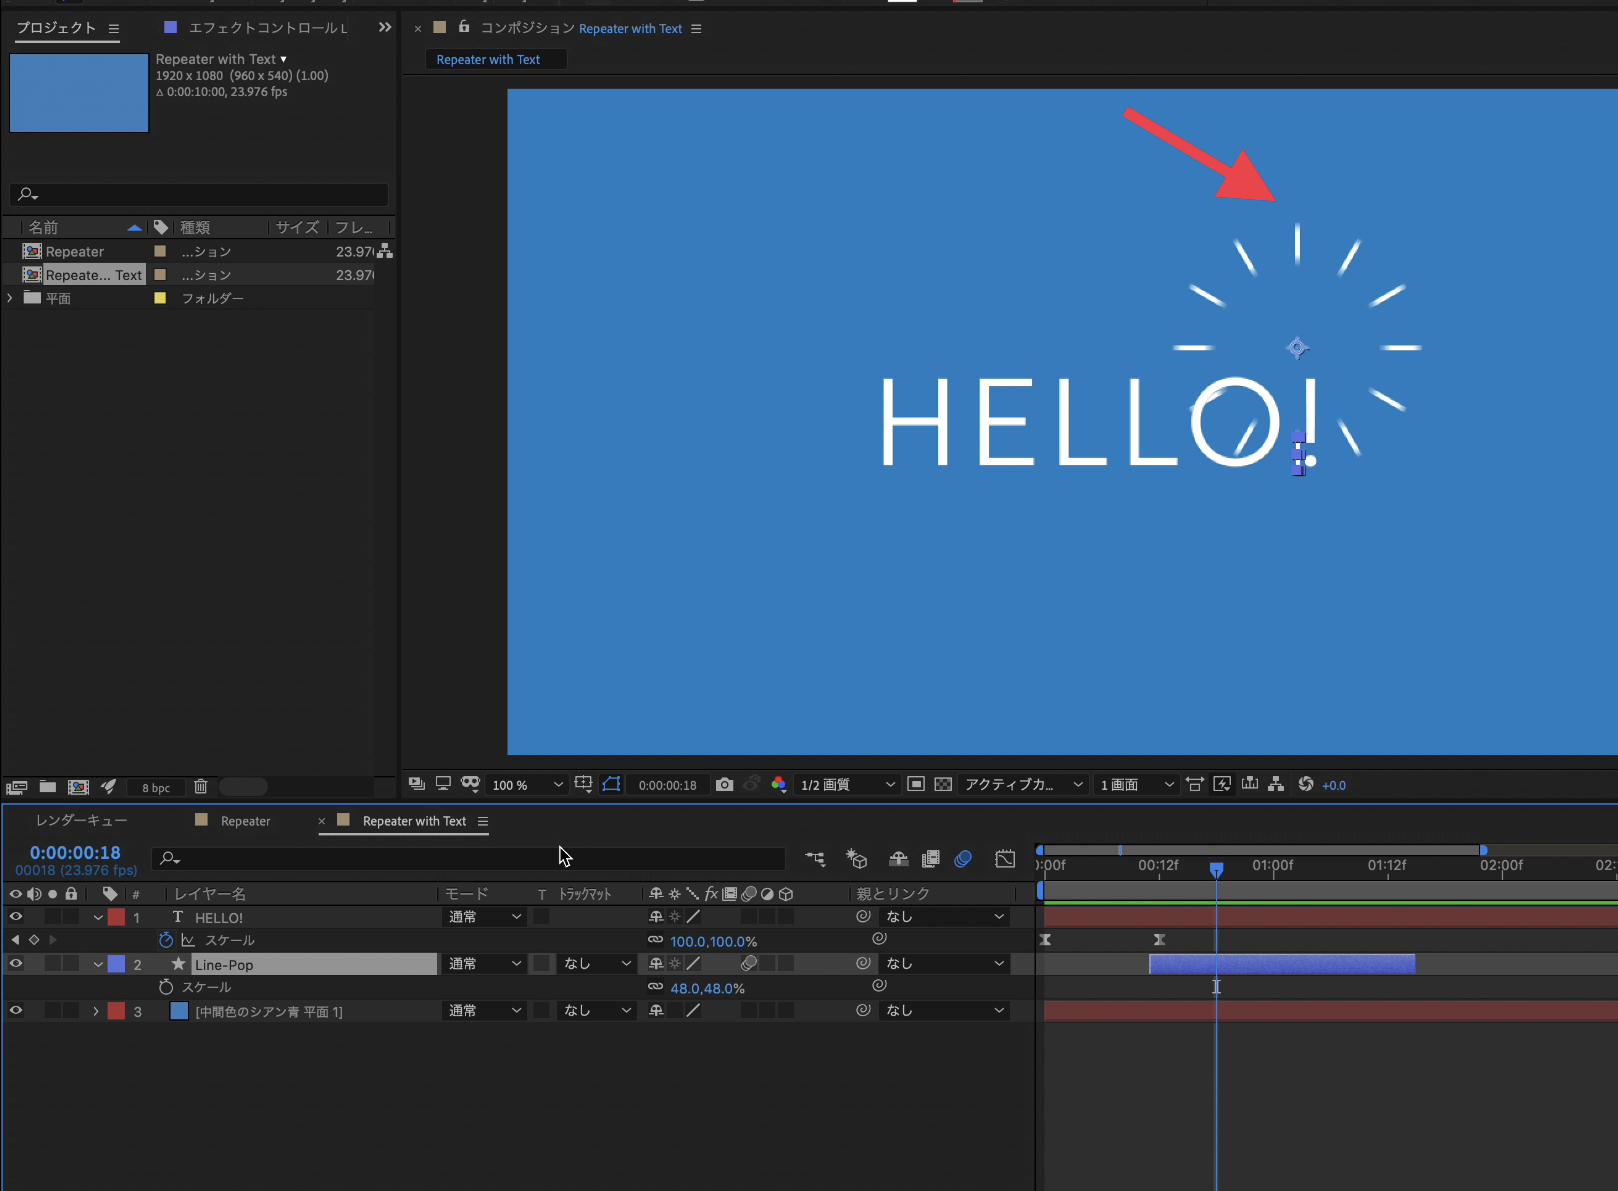
Task: Click the Scale stopwatch on HELLO! layer
Action: tap(166, 940)
